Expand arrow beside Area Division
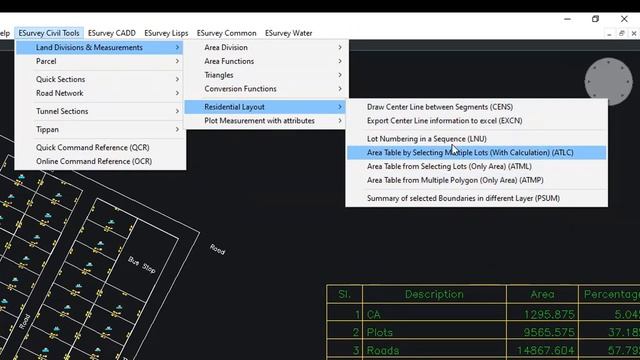Viewport: 640px width, 360px height. click(340, 47)
